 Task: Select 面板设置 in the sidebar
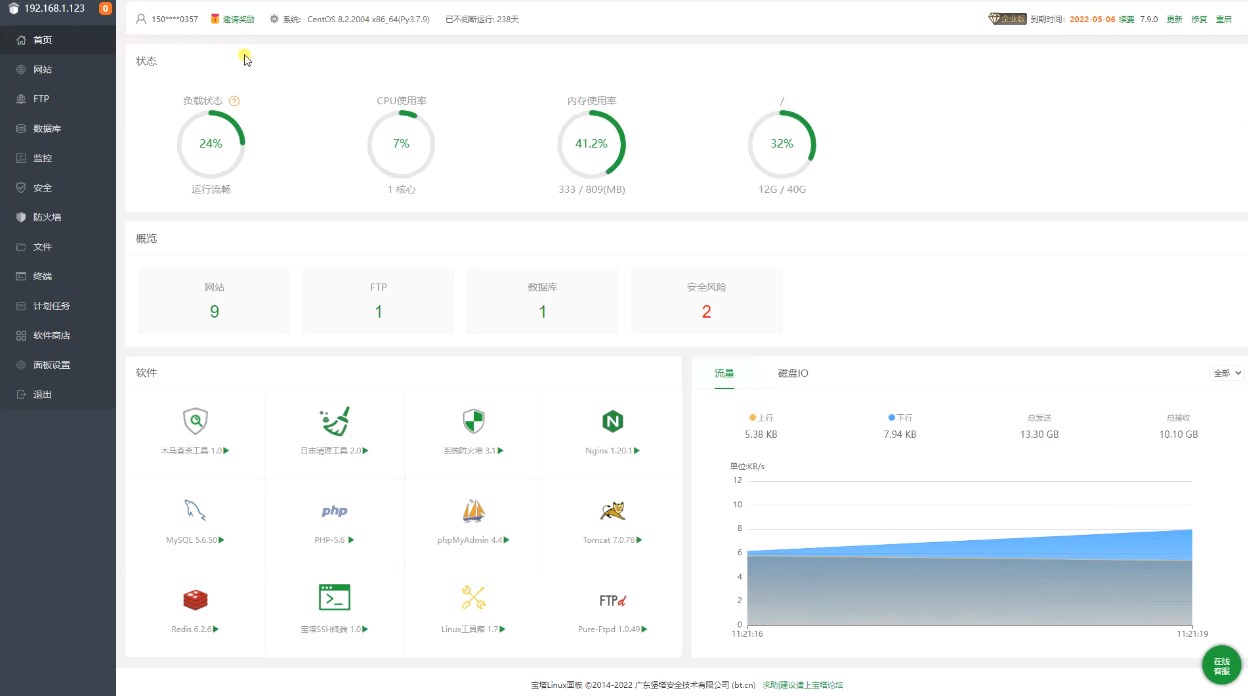coord(51,365)
